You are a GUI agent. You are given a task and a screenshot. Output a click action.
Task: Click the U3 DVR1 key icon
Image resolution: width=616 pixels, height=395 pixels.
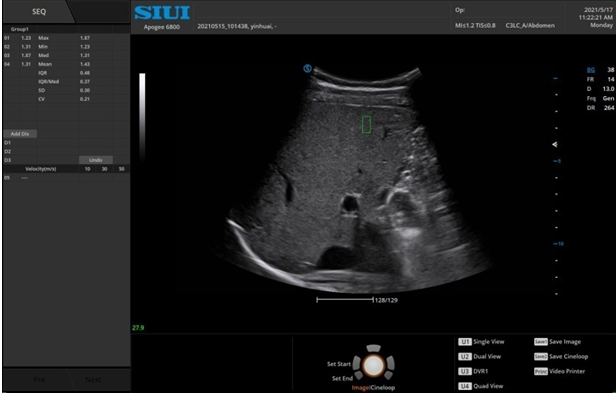pyautogui.click(x=465, y=371)
